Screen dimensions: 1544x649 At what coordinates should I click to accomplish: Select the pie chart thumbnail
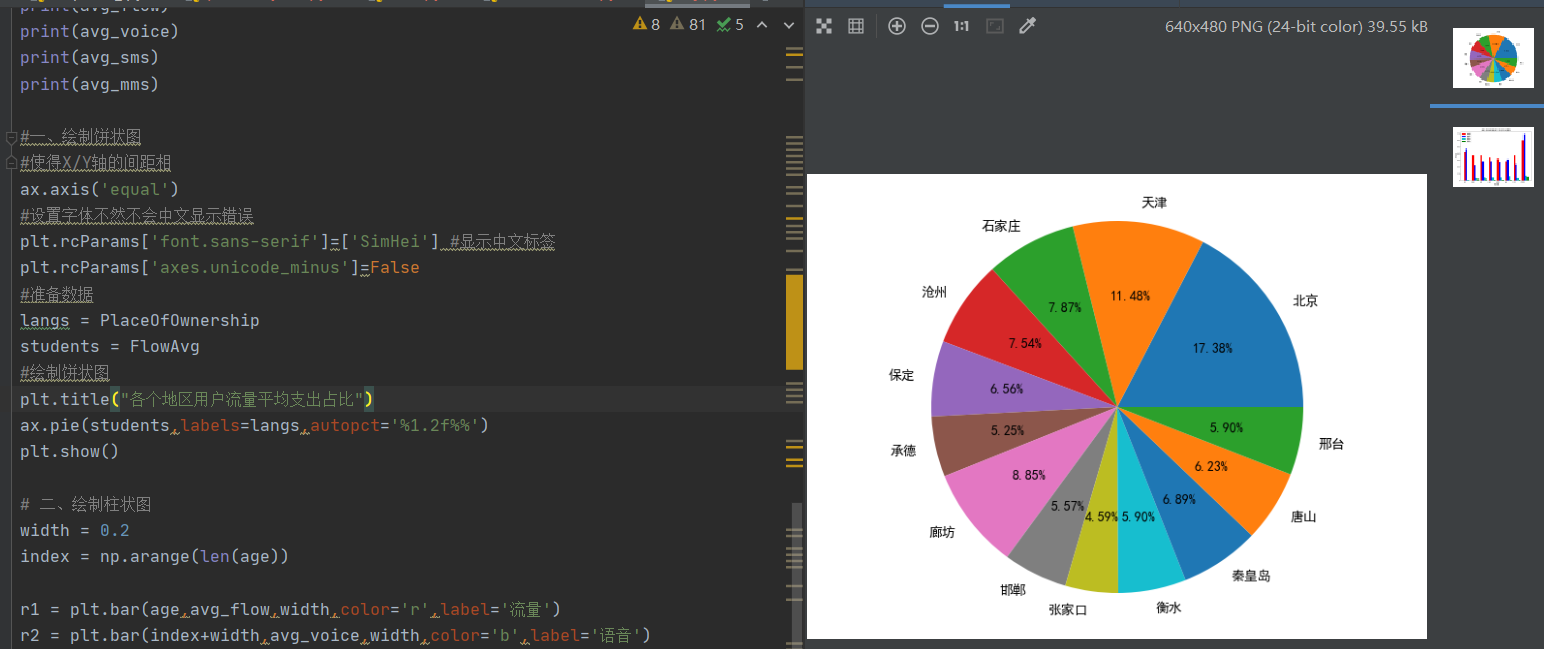1493,58
